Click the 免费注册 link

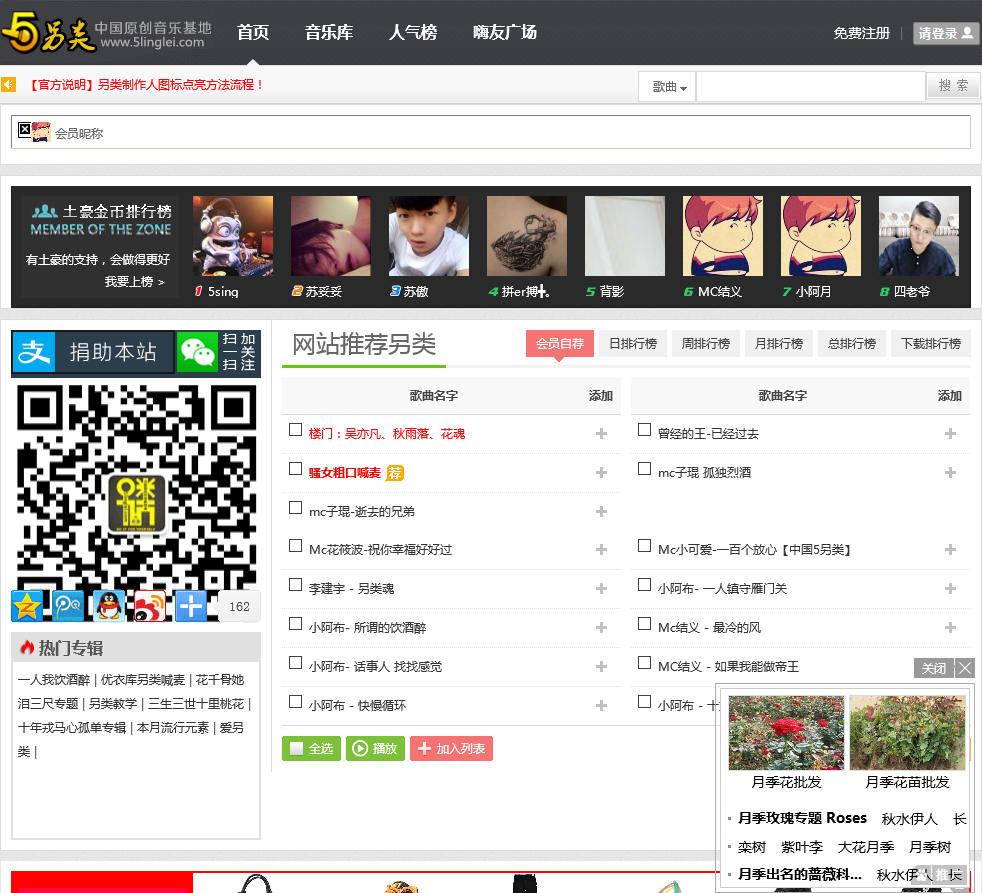click(x=862, y=33)
